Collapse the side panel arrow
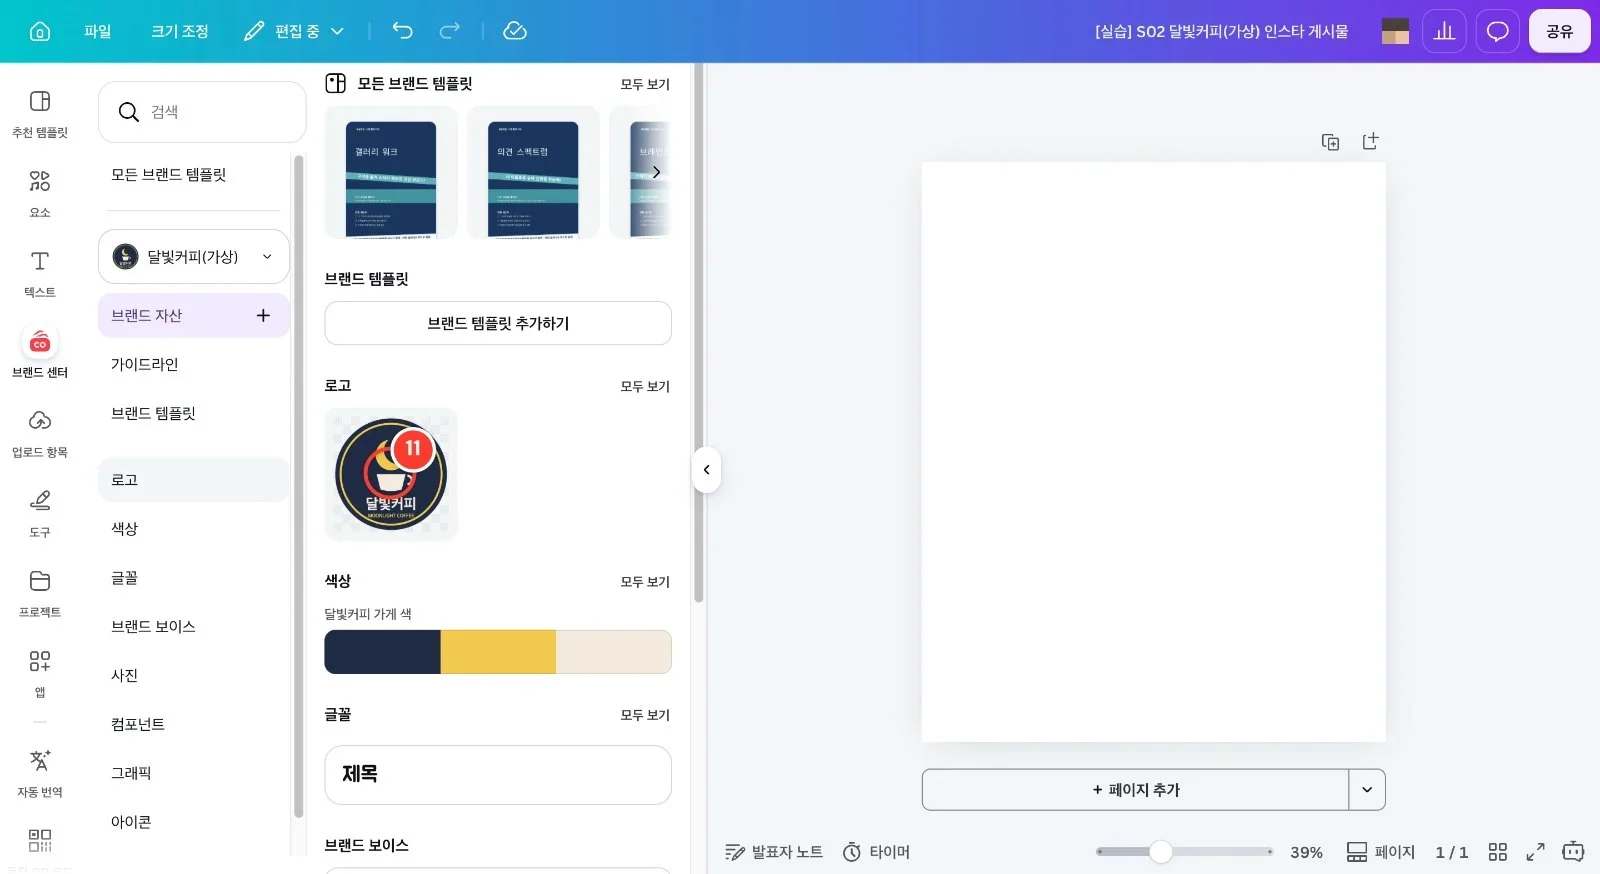 pos(706,470)
